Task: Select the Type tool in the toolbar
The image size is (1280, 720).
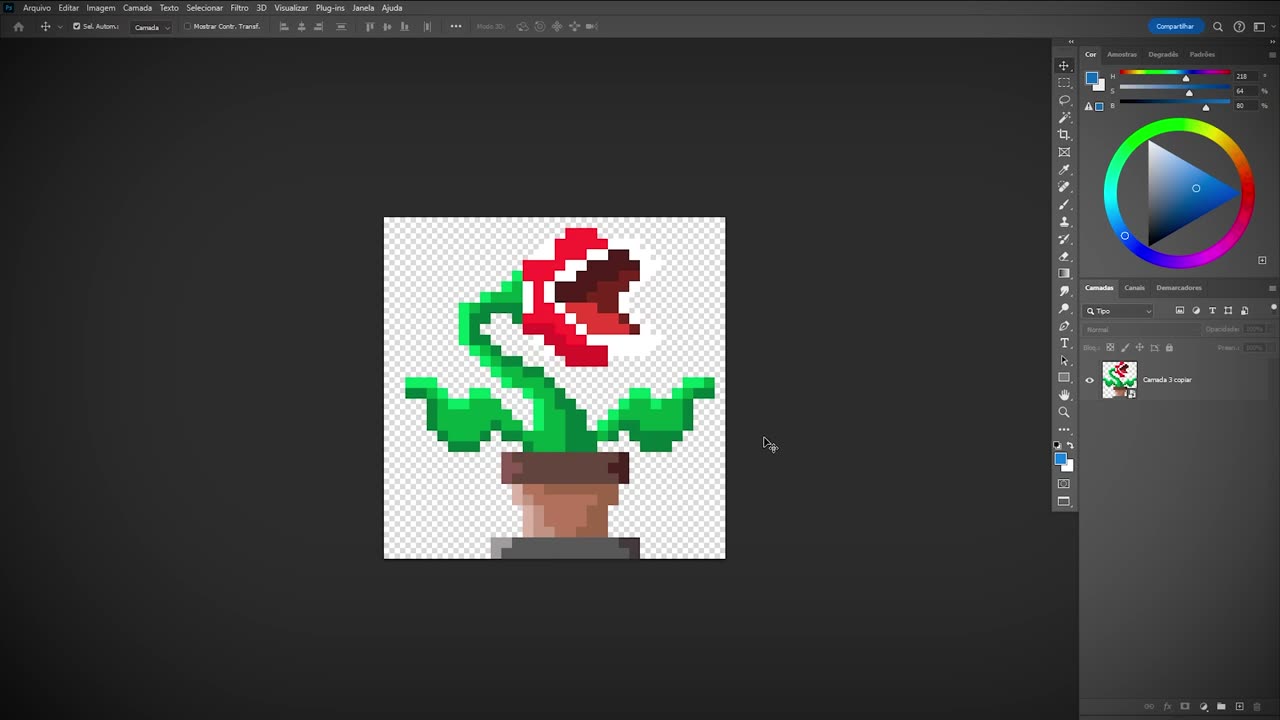Action: point(1064,343)
